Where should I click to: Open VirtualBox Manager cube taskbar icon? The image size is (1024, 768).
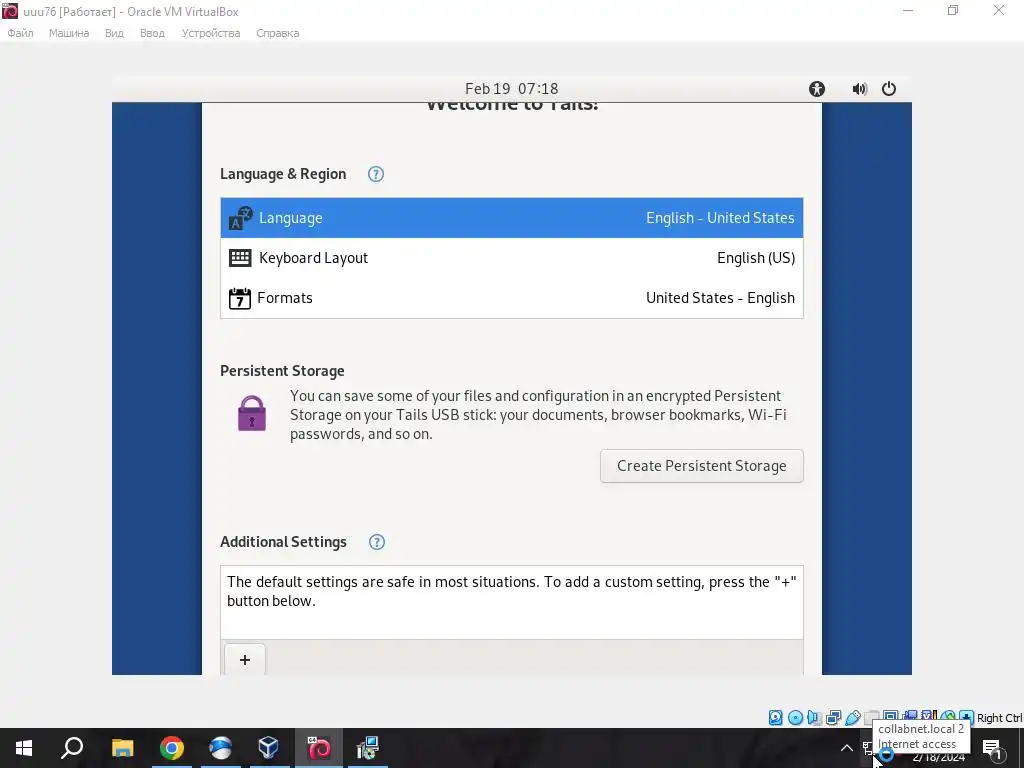[x=269, y=748]
